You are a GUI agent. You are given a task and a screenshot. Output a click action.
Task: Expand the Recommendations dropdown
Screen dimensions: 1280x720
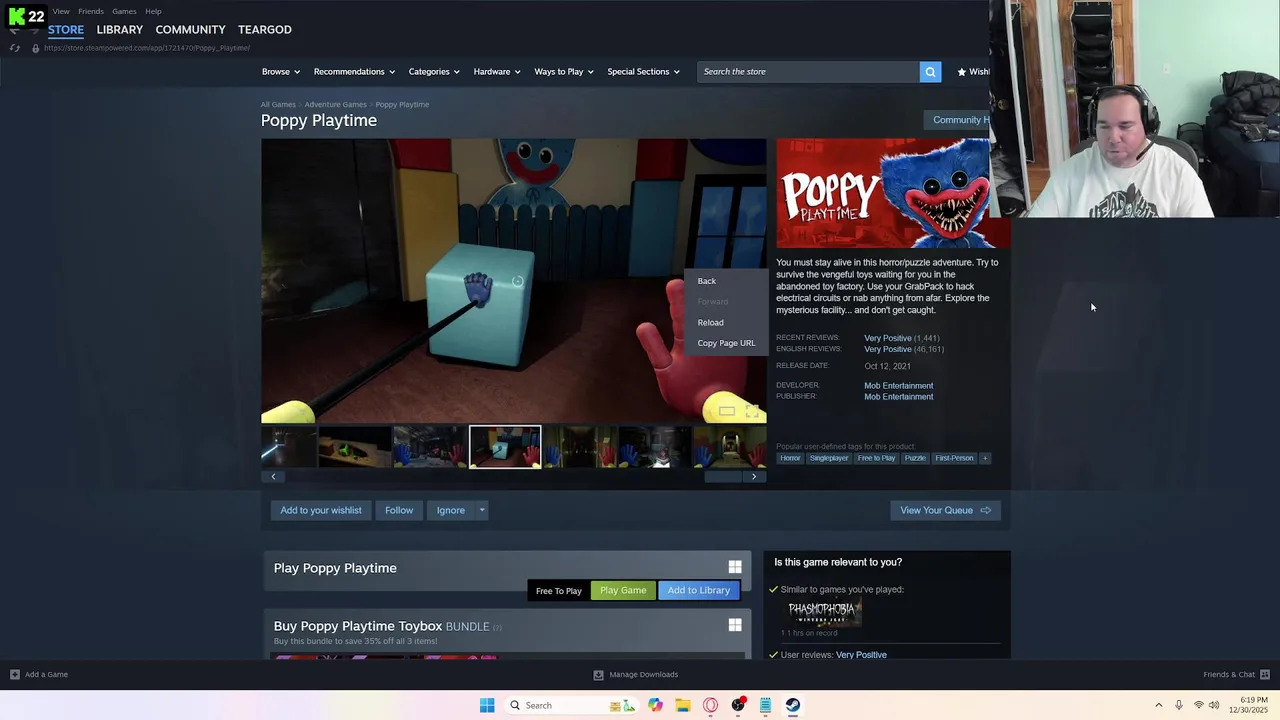(x=354, y=72)
